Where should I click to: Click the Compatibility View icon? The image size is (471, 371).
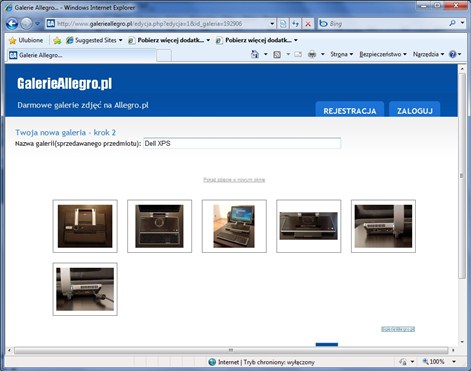283,24
